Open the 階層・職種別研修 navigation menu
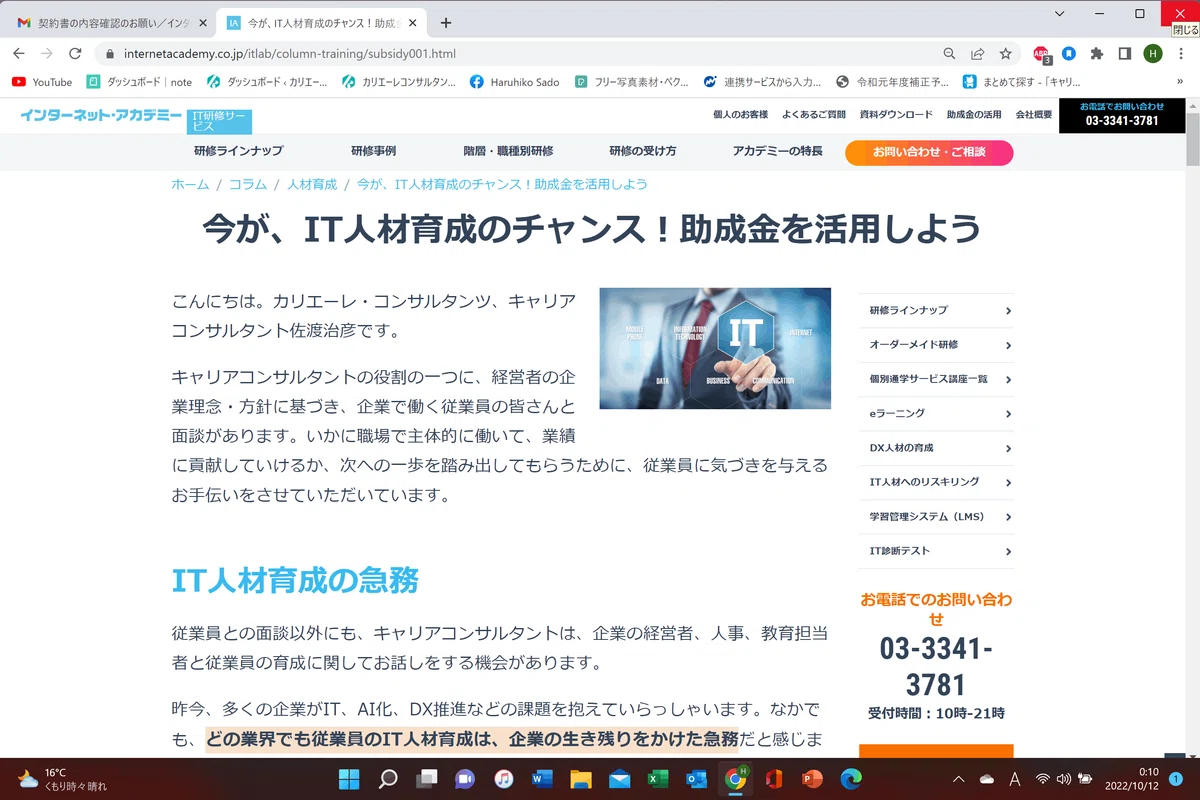Image resolution: width=1200 pixels, height=800 pixels. pos(508,151)
